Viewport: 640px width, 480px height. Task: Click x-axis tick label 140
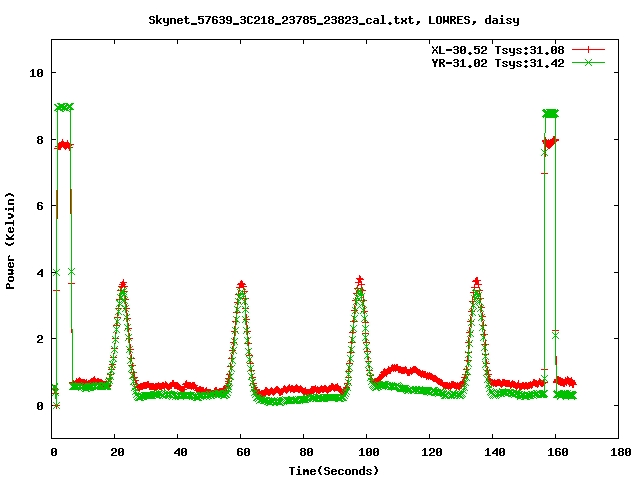tap(495, 452)
